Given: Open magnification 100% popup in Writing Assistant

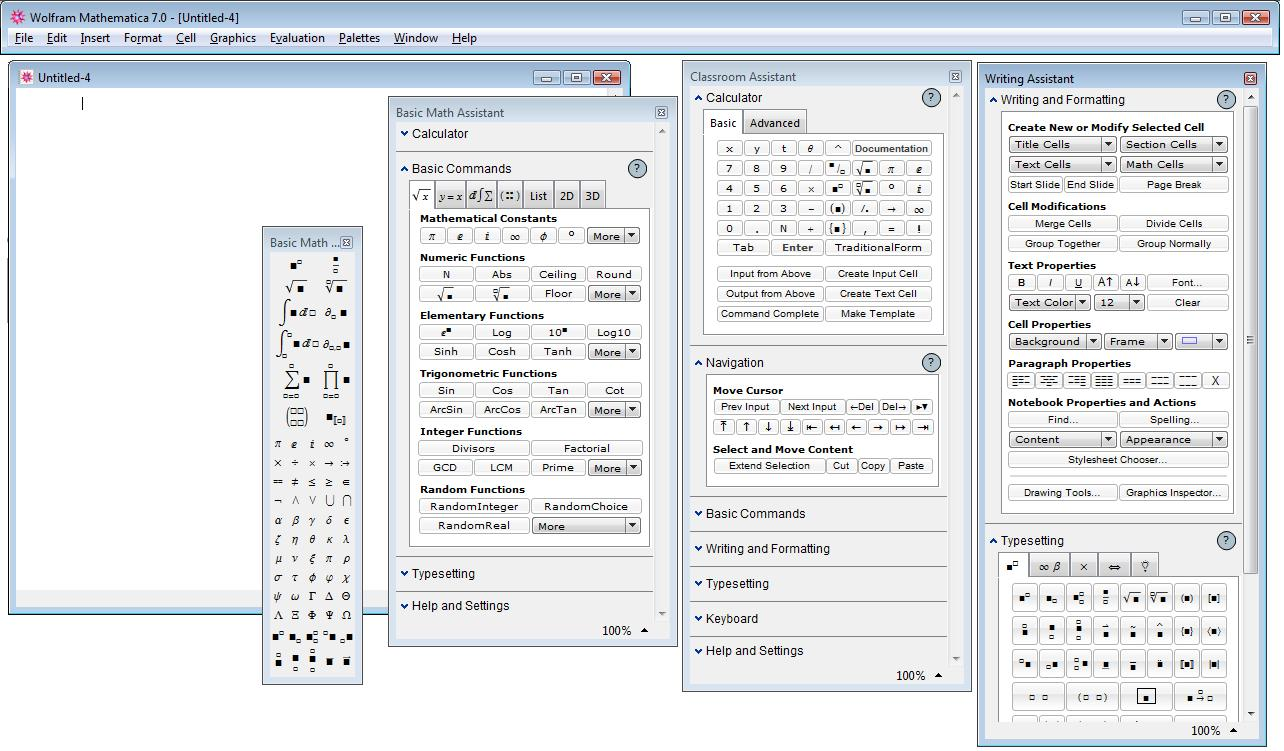Looking at the screenshot, I should pyautogui.click(x=1213, y=731).
